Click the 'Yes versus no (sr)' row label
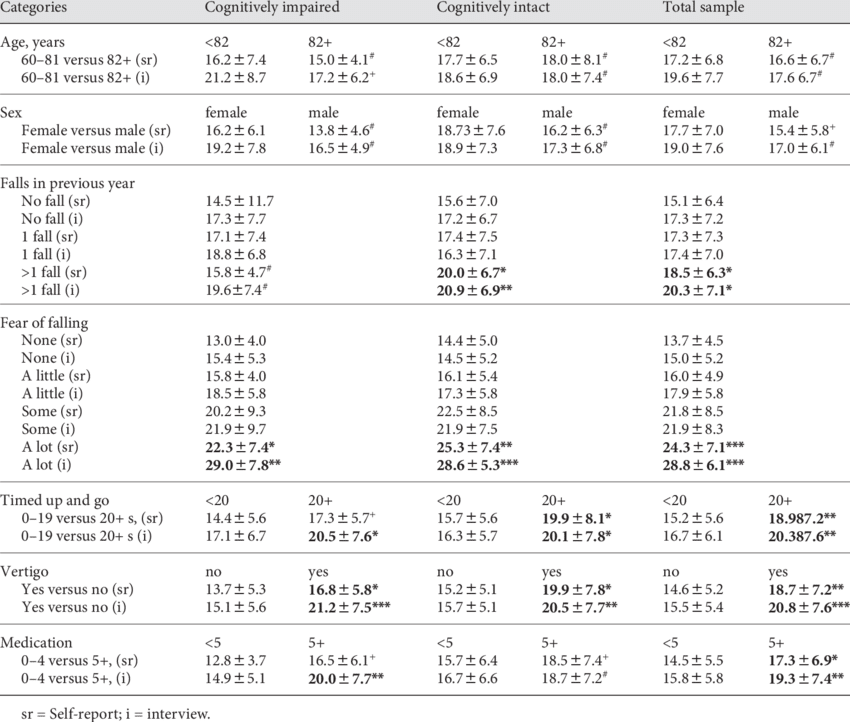Screen dimensions: 850x722 78,590
